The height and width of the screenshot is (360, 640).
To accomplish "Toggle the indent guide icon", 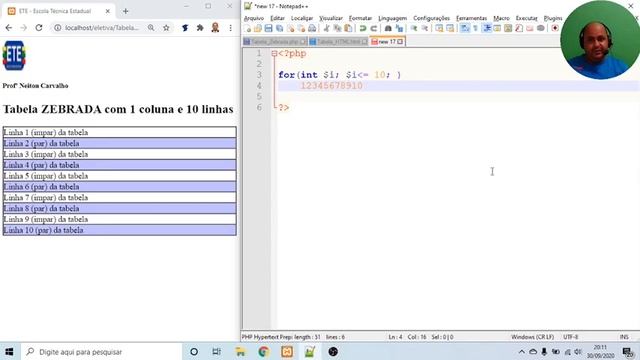I will pos(486,28).
